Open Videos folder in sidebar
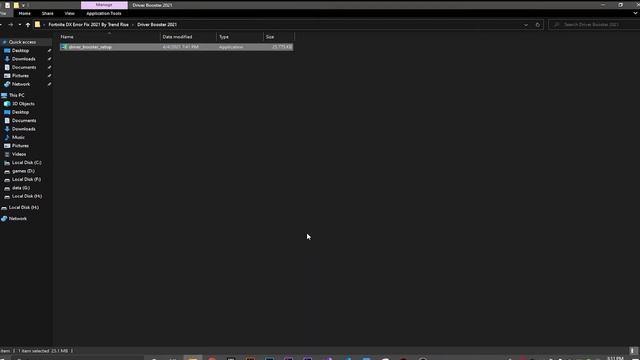 (x=19, y=154)
